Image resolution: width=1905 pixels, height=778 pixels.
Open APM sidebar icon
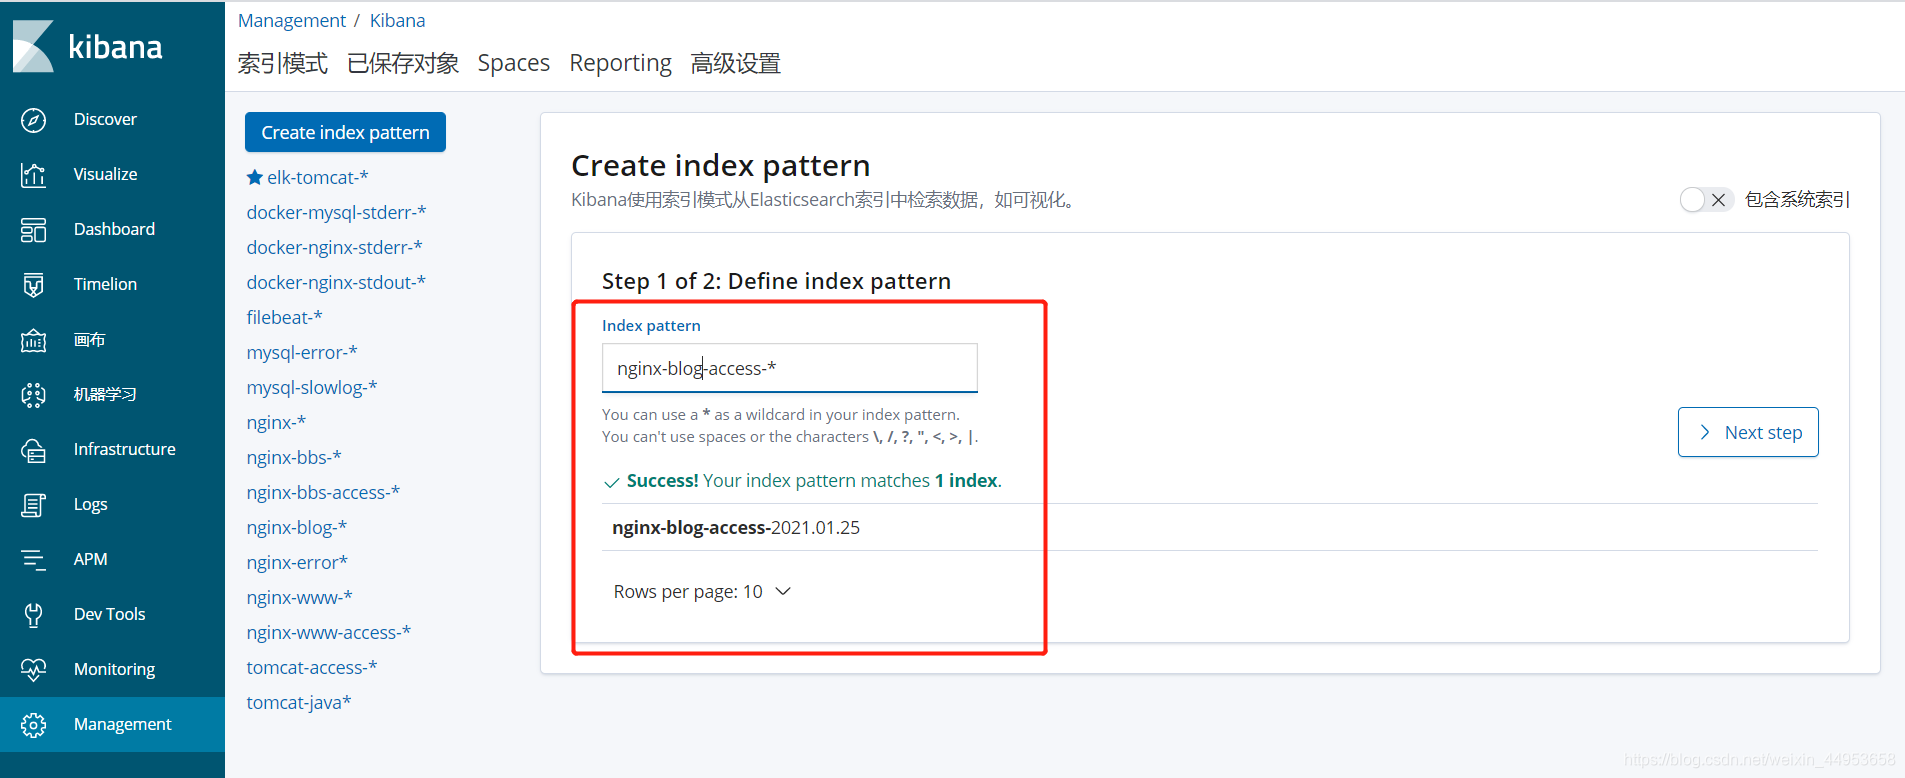click(x=33, y=560)
